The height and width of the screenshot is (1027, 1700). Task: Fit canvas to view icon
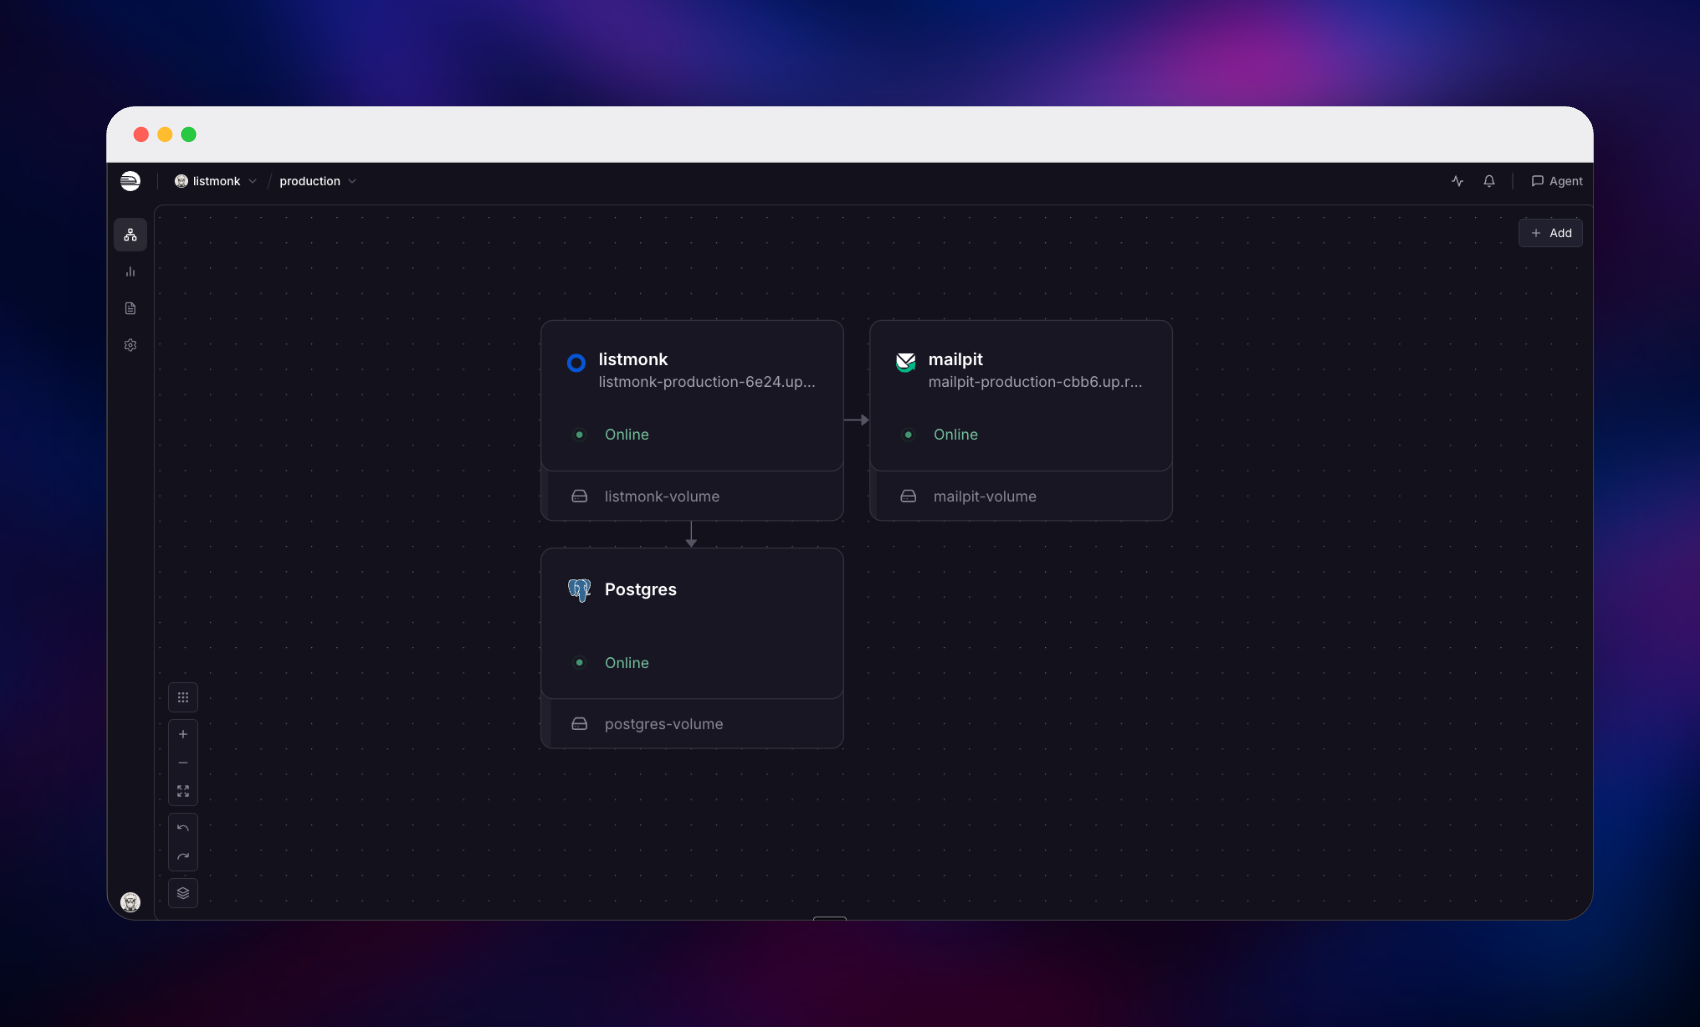point(183,791)
